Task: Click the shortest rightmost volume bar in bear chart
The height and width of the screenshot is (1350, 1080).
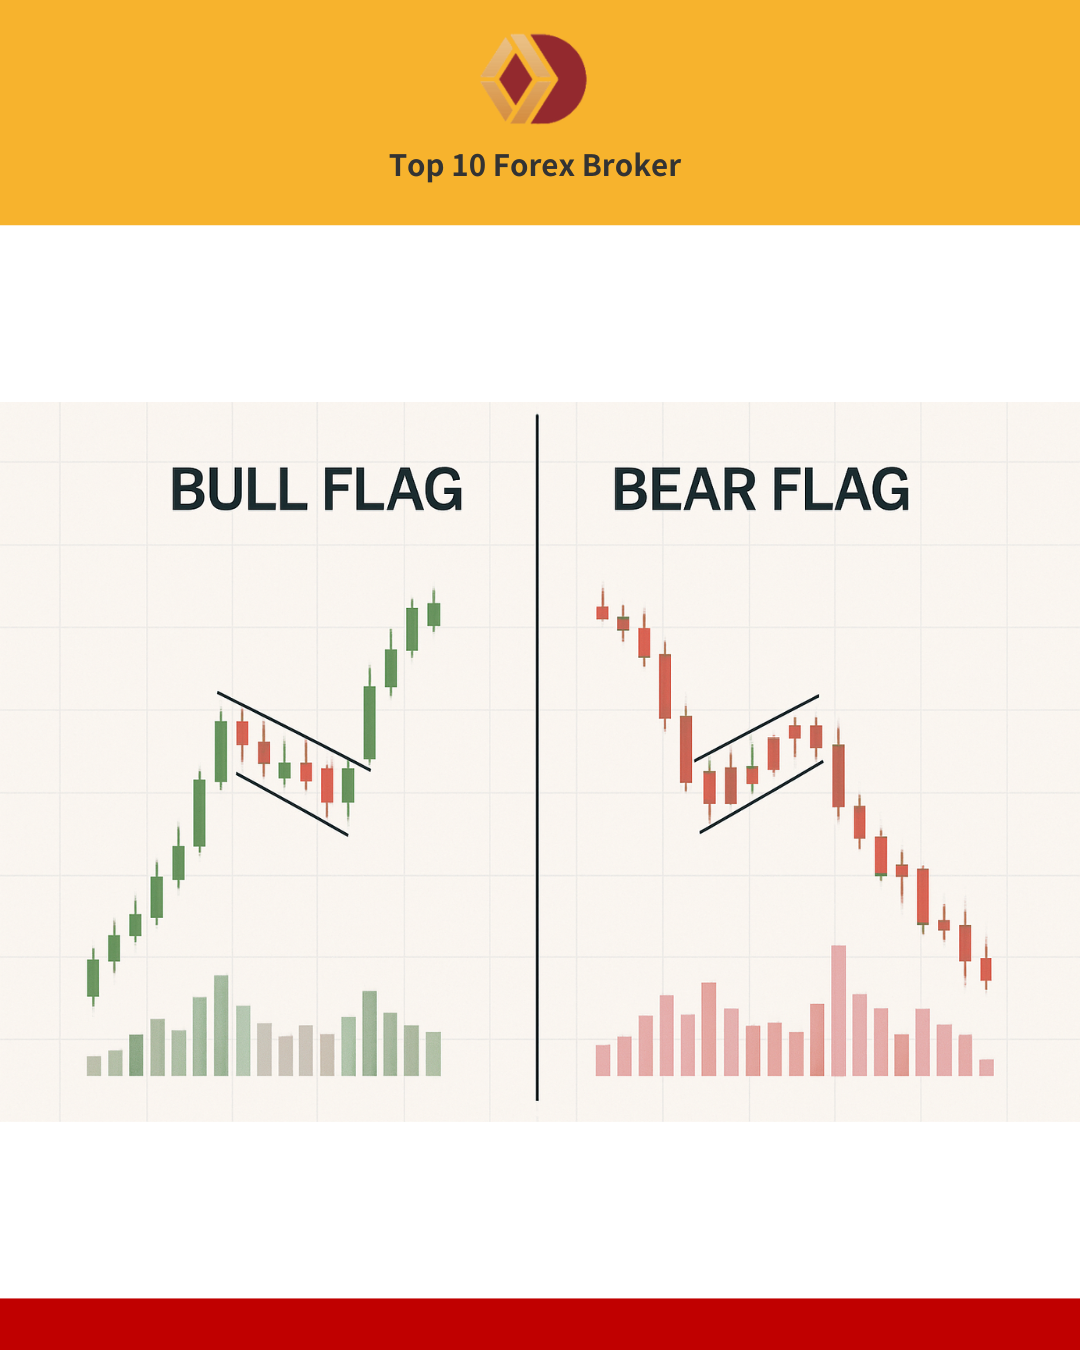Action: [x=986, y=1067]
